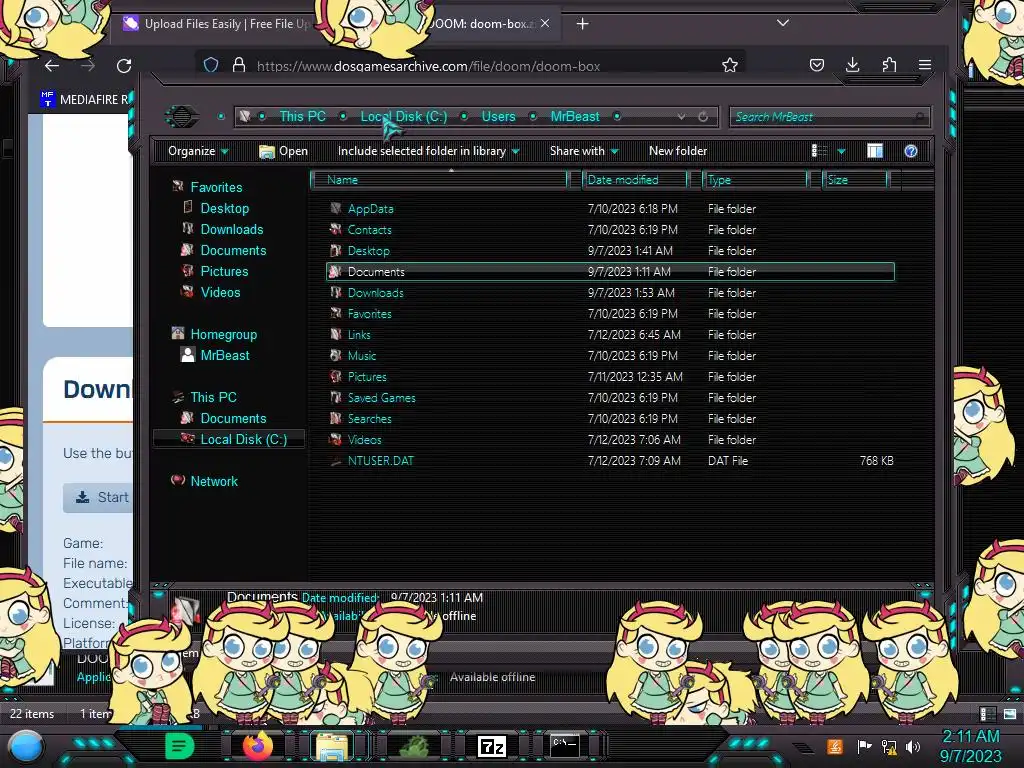Open the Firefox extensions icon
This screenshot has width=1024, height=768.
click(x=889, y=65)
